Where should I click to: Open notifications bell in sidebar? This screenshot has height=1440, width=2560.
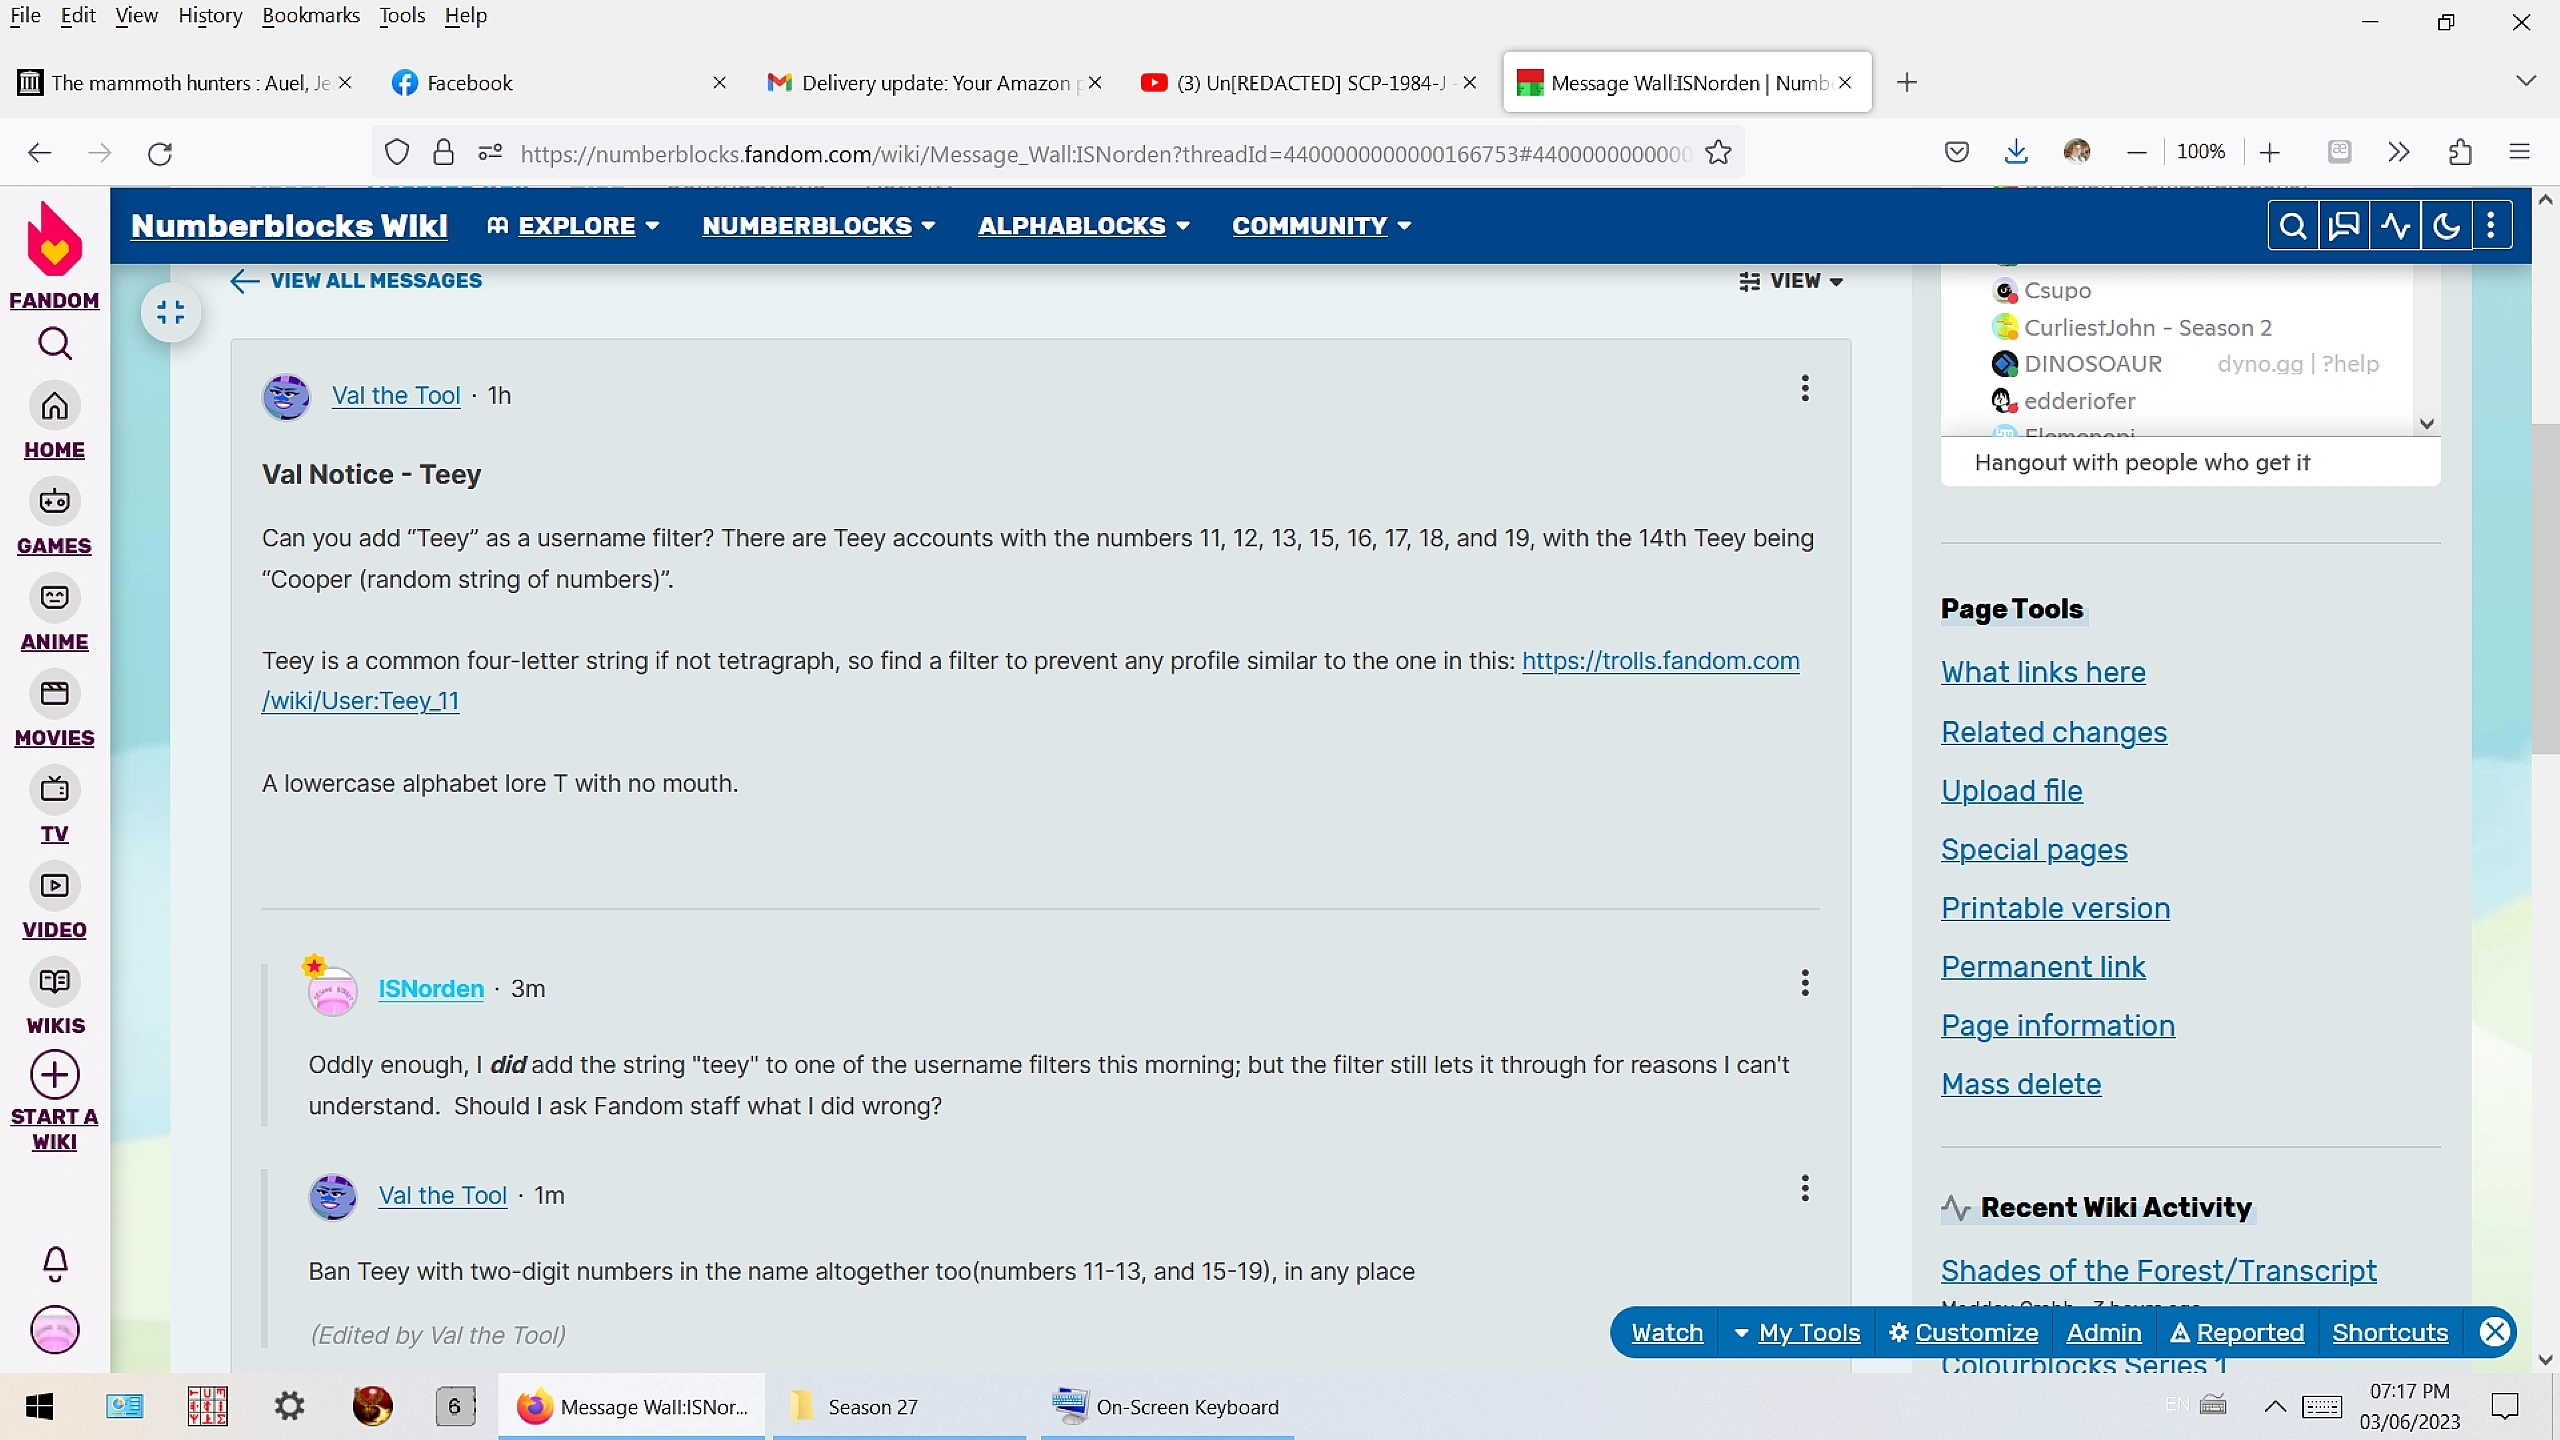coord(55,1263)
